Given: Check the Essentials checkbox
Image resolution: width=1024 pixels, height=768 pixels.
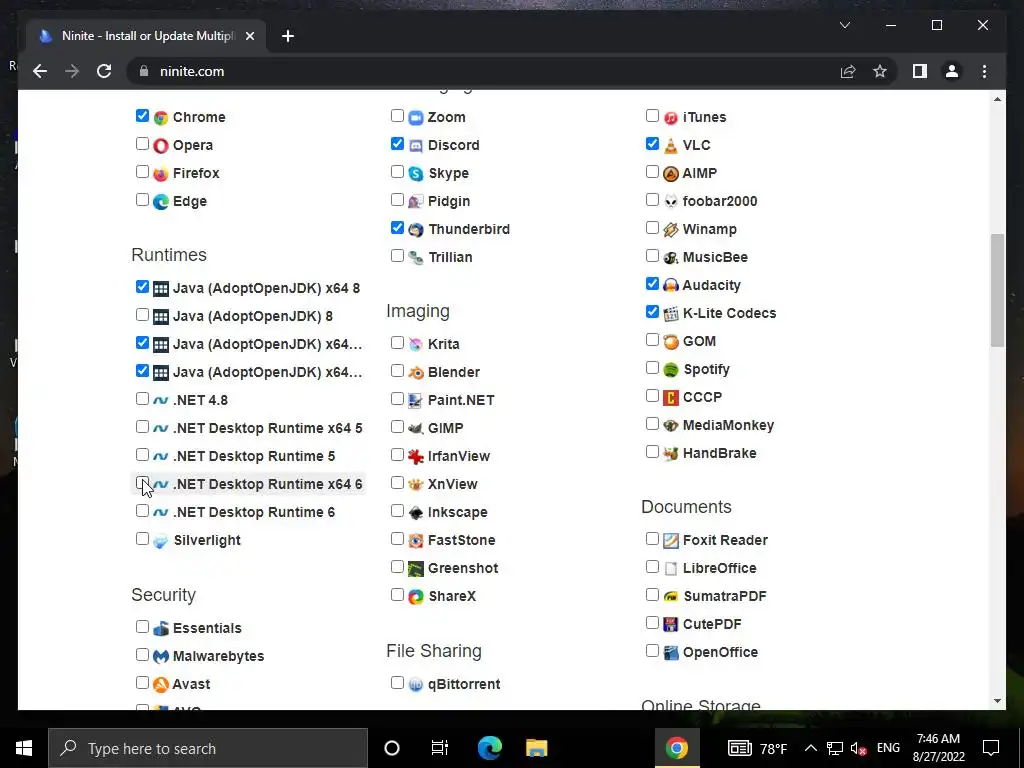Looking at the screenshot, I should click(x=142, y=627).
